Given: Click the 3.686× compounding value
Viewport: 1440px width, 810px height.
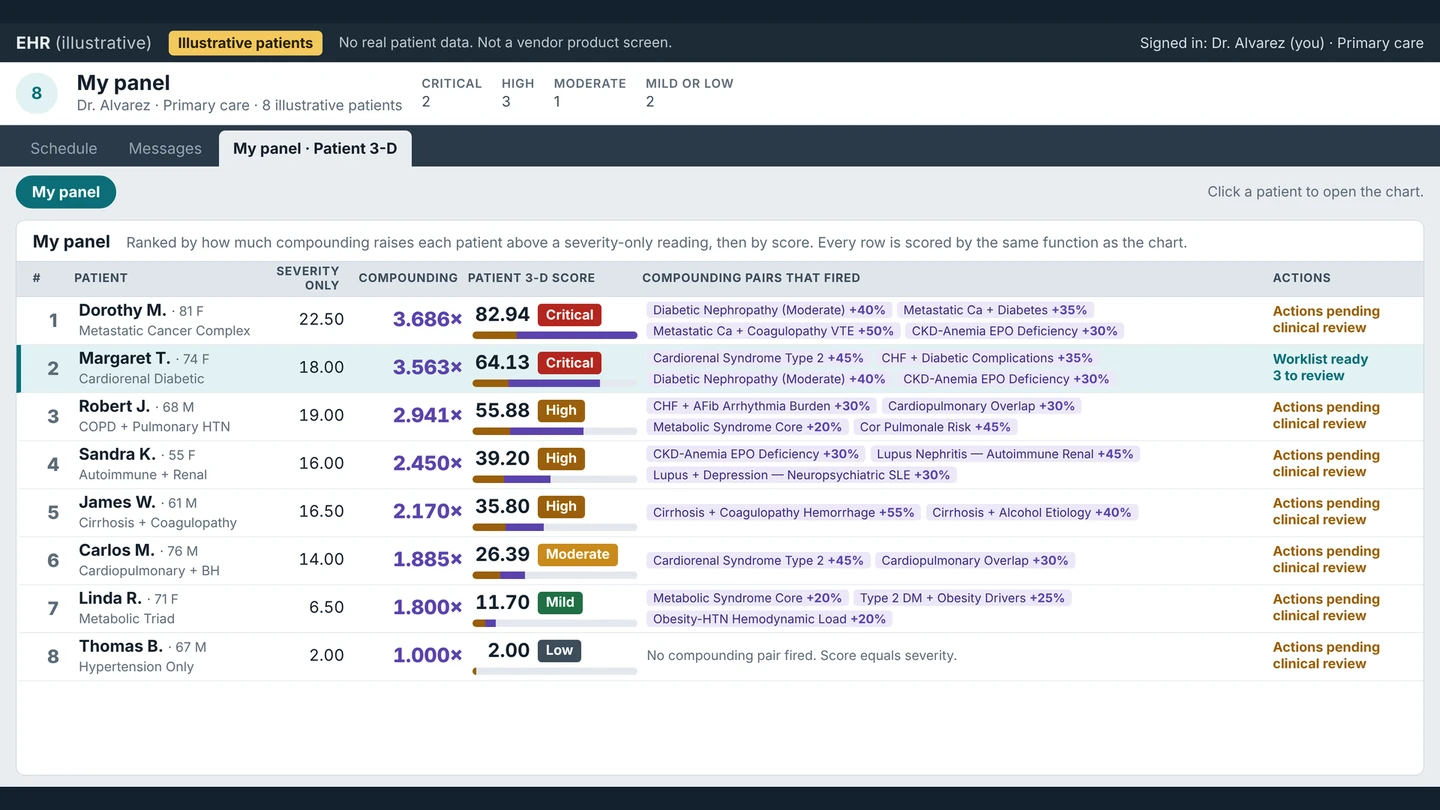Looking at the screenshot, I should (x=427, y=319).
